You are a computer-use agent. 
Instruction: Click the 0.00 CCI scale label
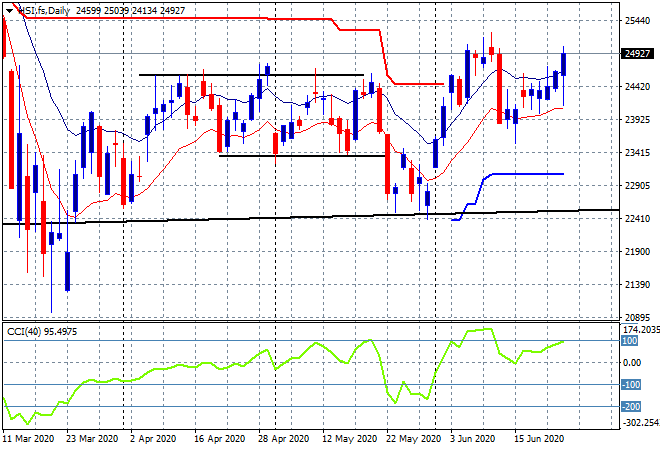coord(632,362)
